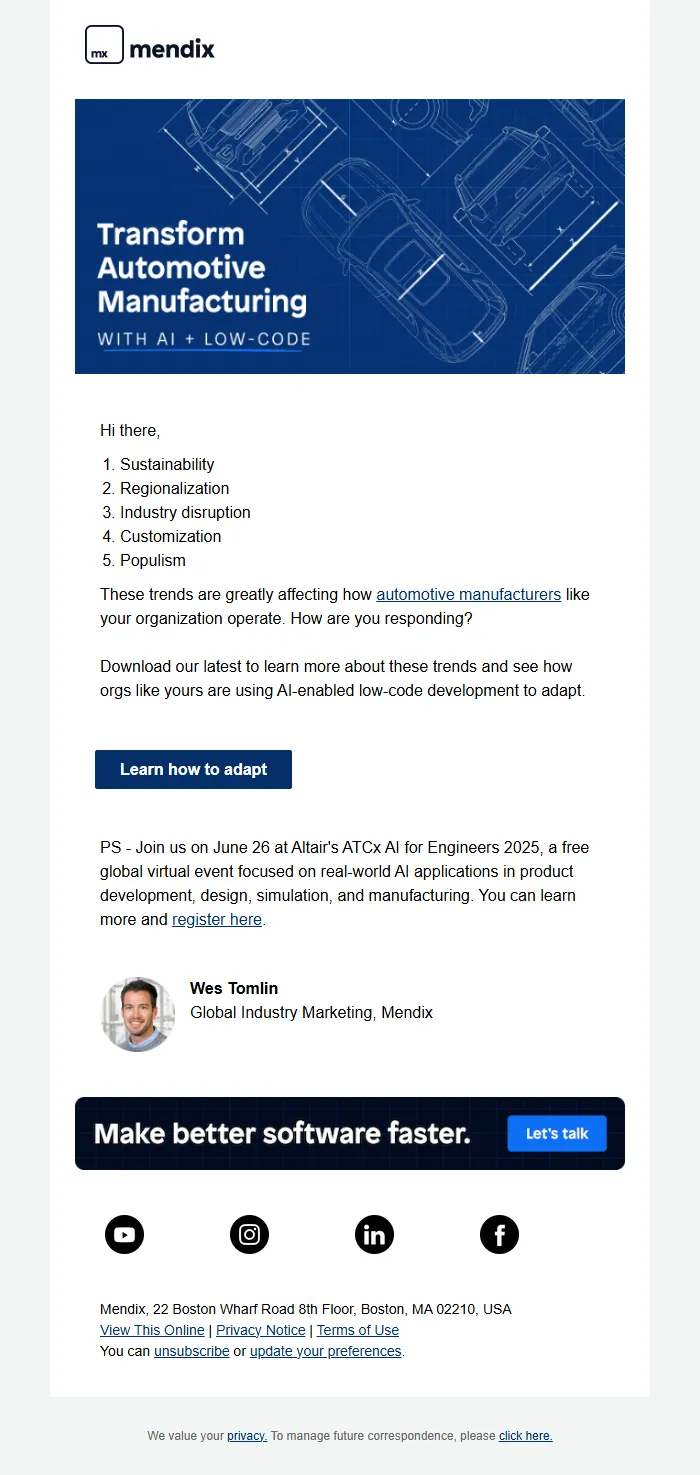Open the Terms of Use link

point(358,1330)
